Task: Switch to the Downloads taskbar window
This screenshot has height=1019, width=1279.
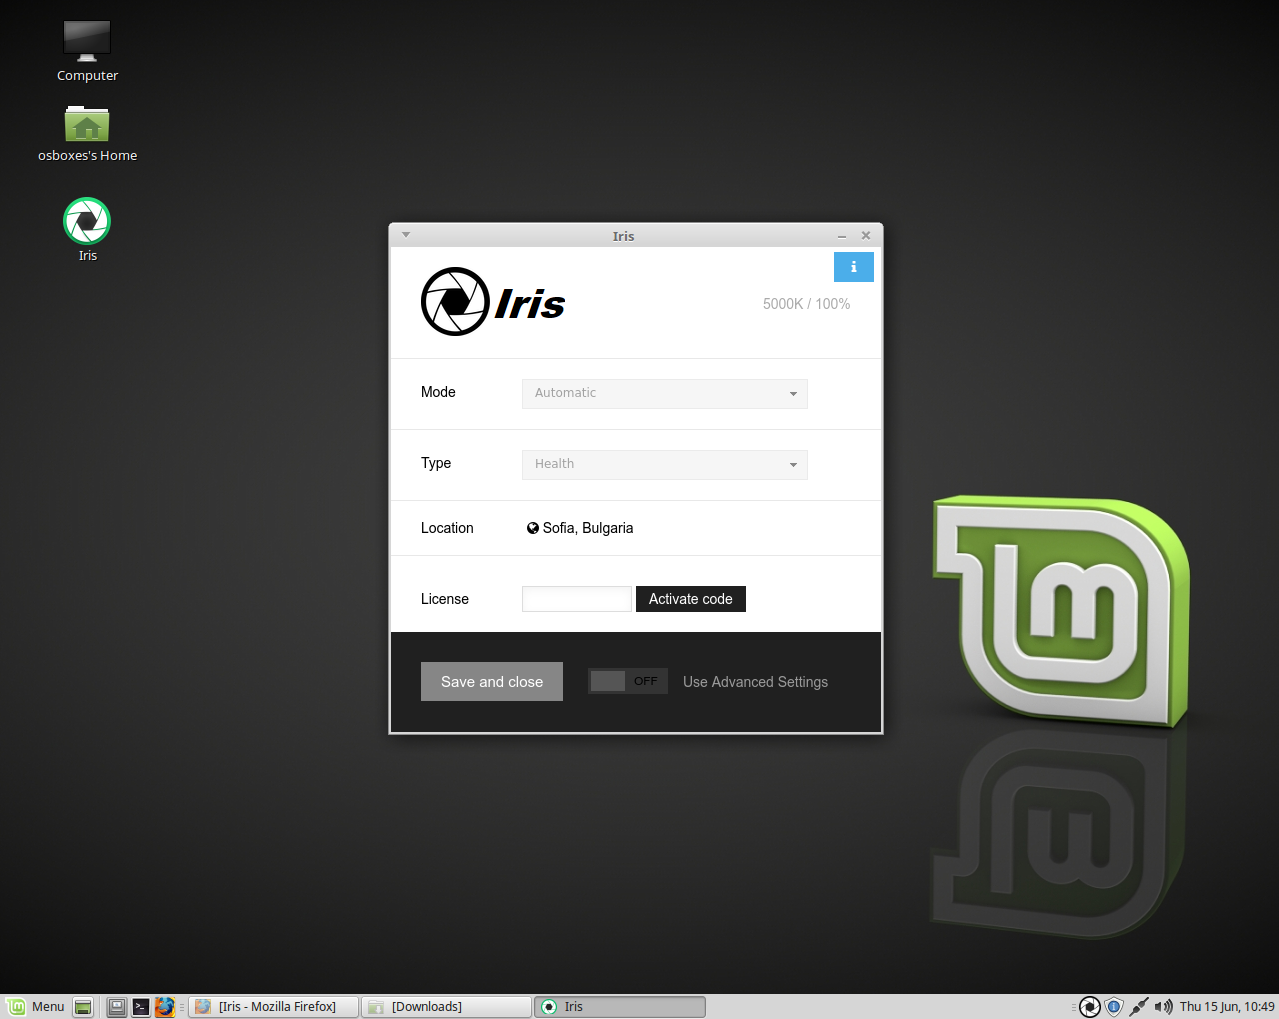Action: (x=446, y=1007)
